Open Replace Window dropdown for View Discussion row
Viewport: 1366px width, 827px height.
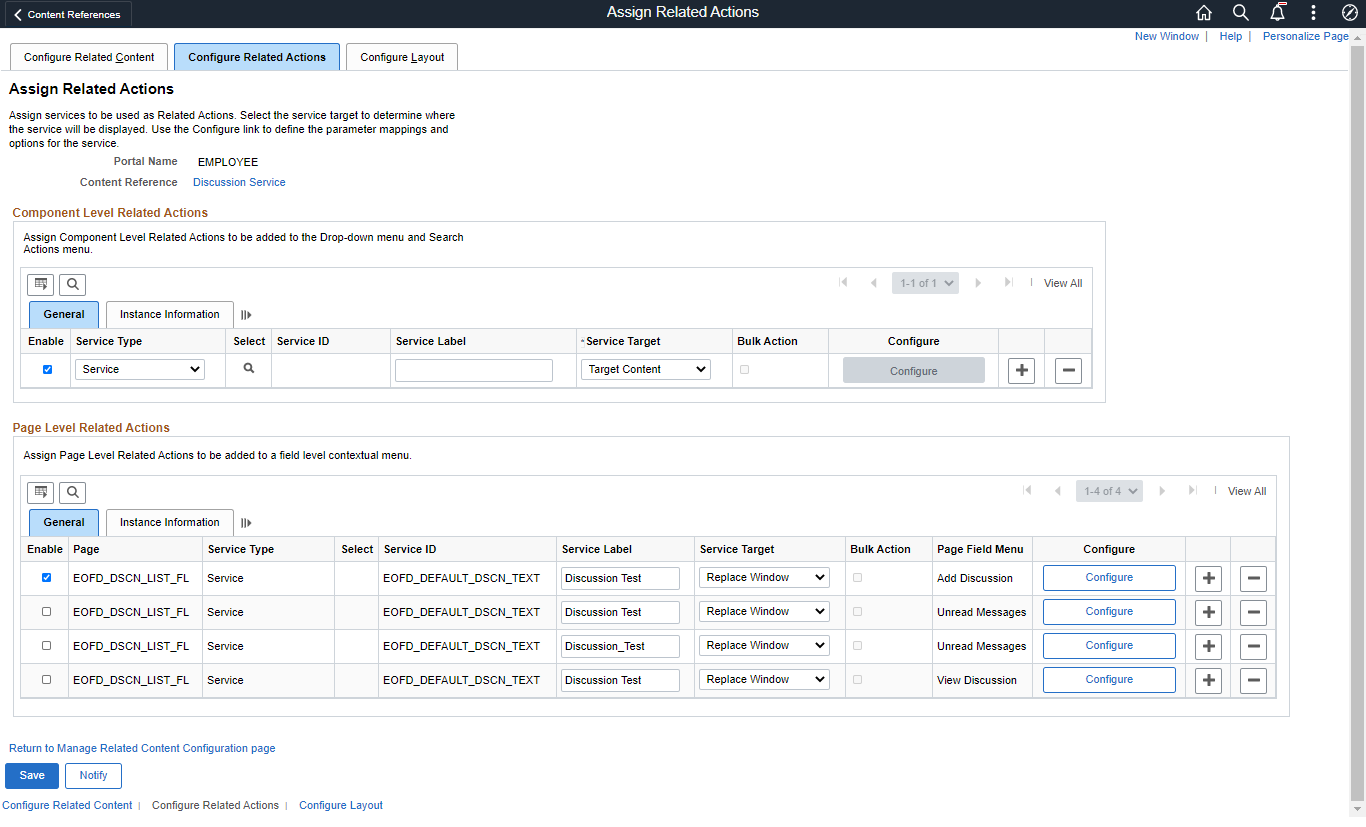[x=764, y=679]
